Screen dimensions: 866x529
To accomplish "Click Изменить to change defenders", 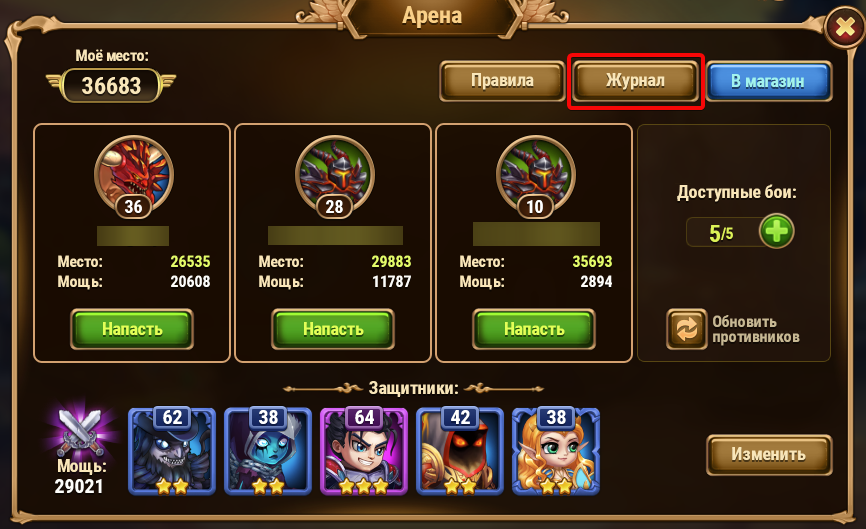I will 769,454.
